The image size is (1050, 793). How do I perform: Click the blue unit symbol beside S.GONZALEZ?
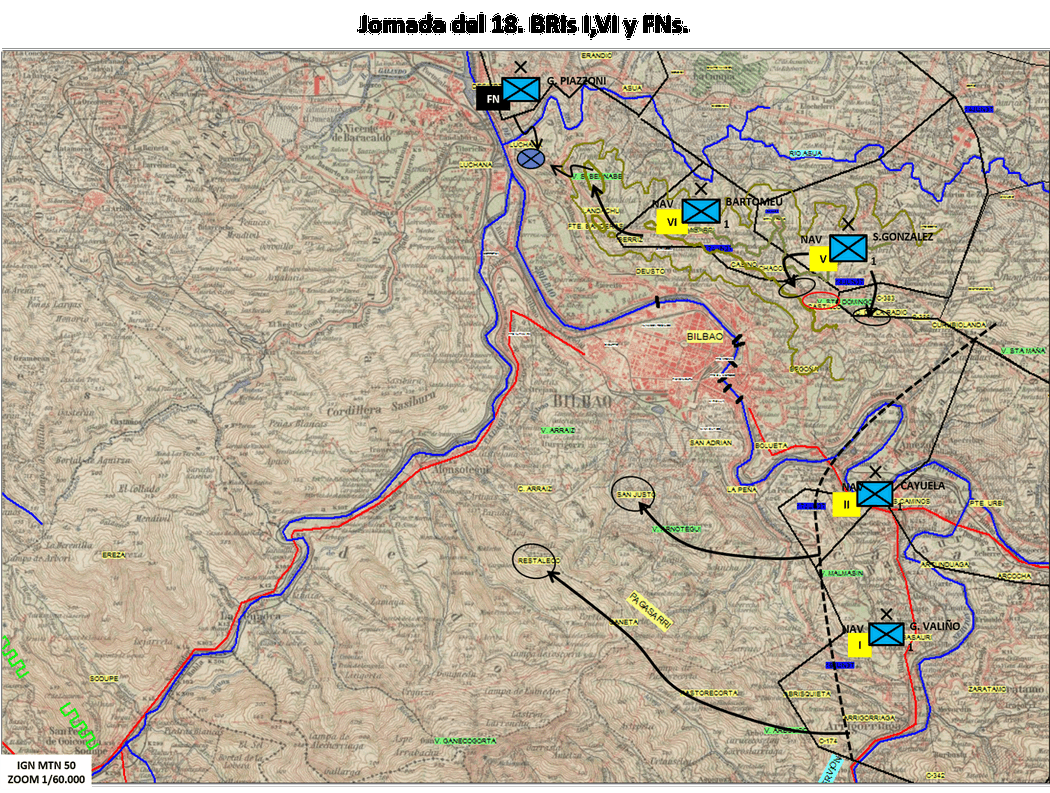(848, 248)
